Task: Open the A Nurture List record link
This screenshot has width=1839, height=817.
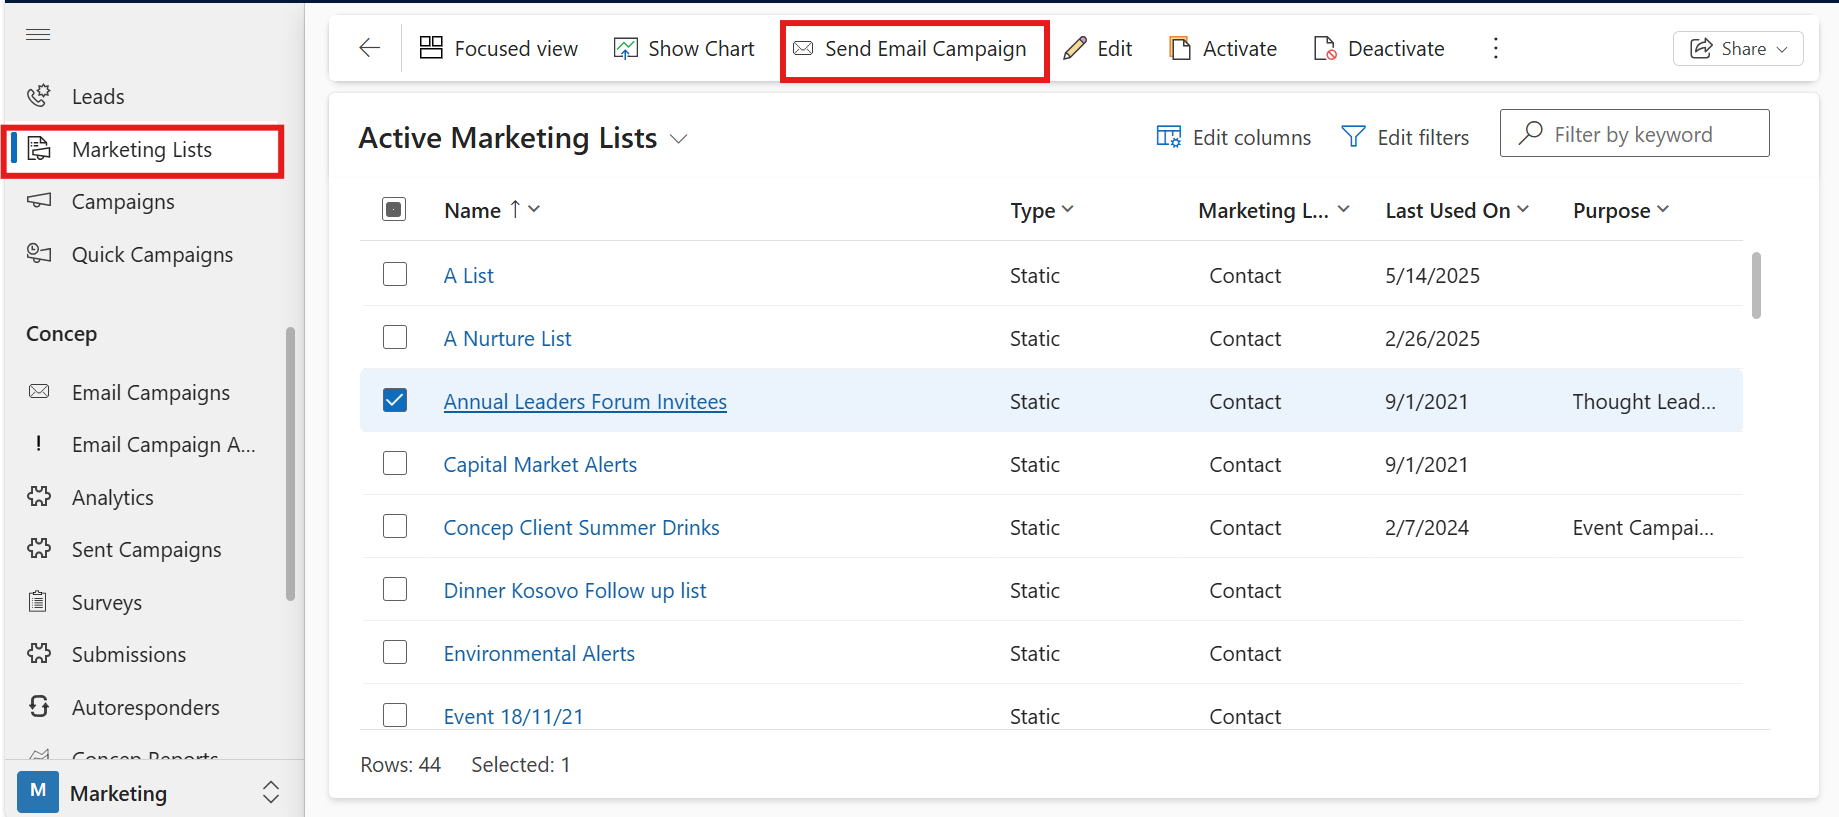Action: click(x=507, y=338)
